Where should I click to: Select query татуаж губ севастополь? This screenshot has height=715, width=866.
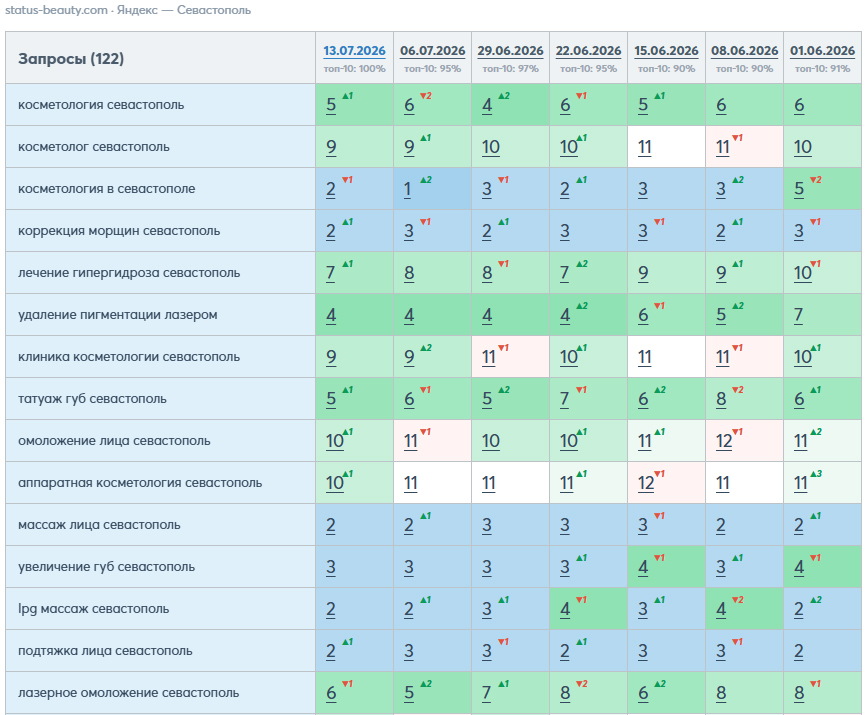92,399
